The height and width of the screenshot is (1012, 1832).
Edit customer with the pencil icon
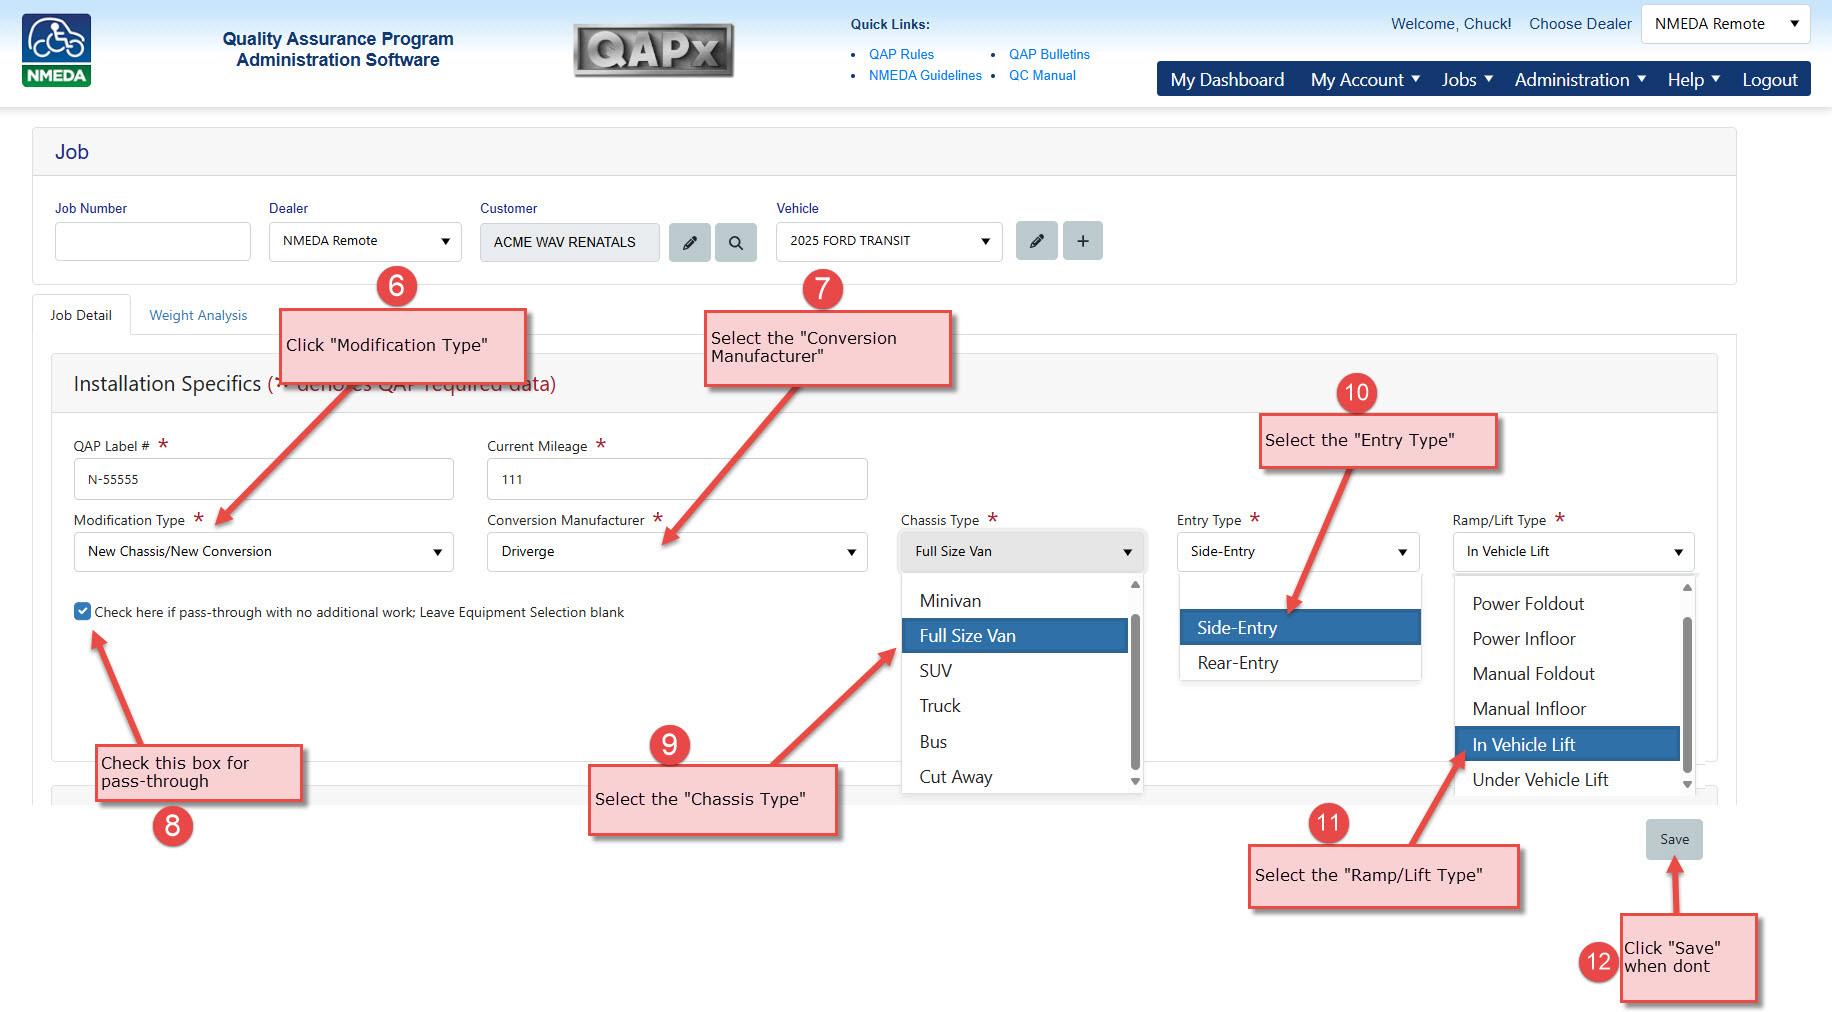coord(690,242)
